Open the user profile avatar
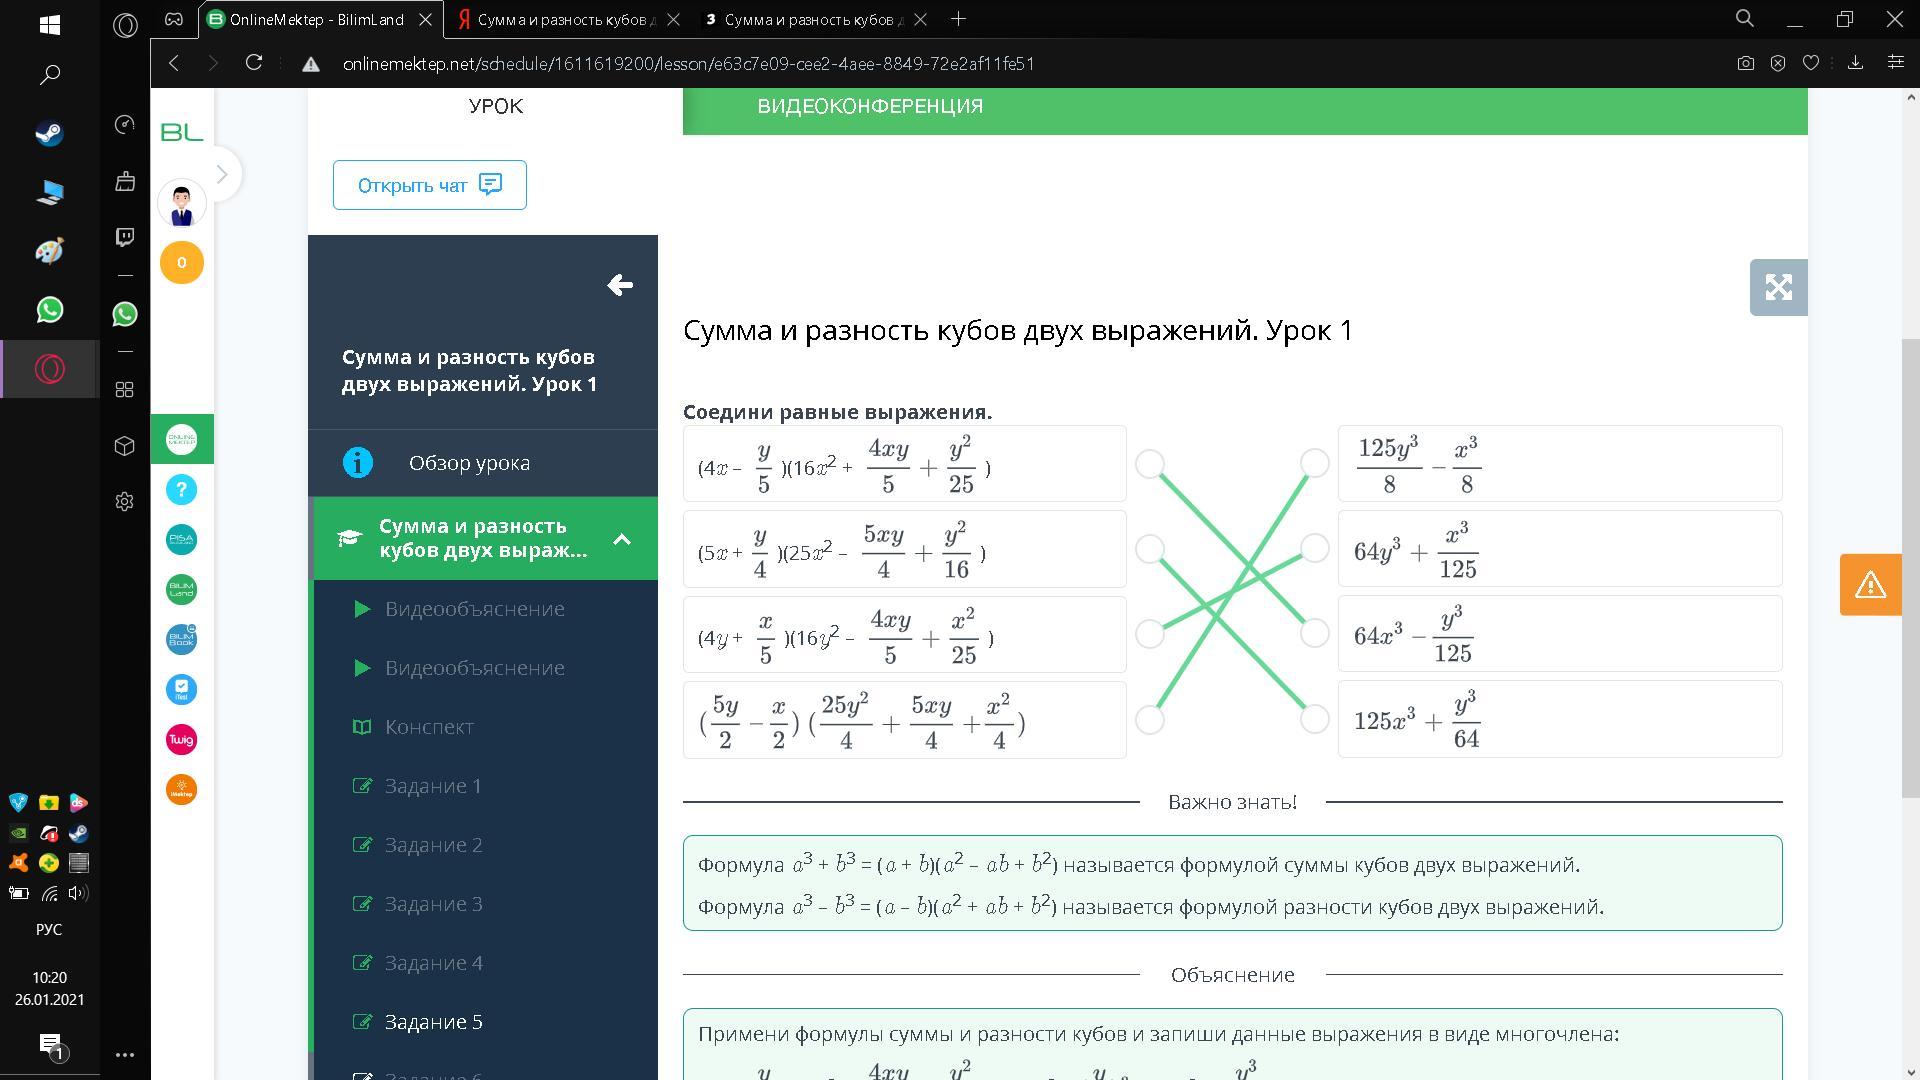Viewport: 1920px width, 1080px height. point(182,204)
